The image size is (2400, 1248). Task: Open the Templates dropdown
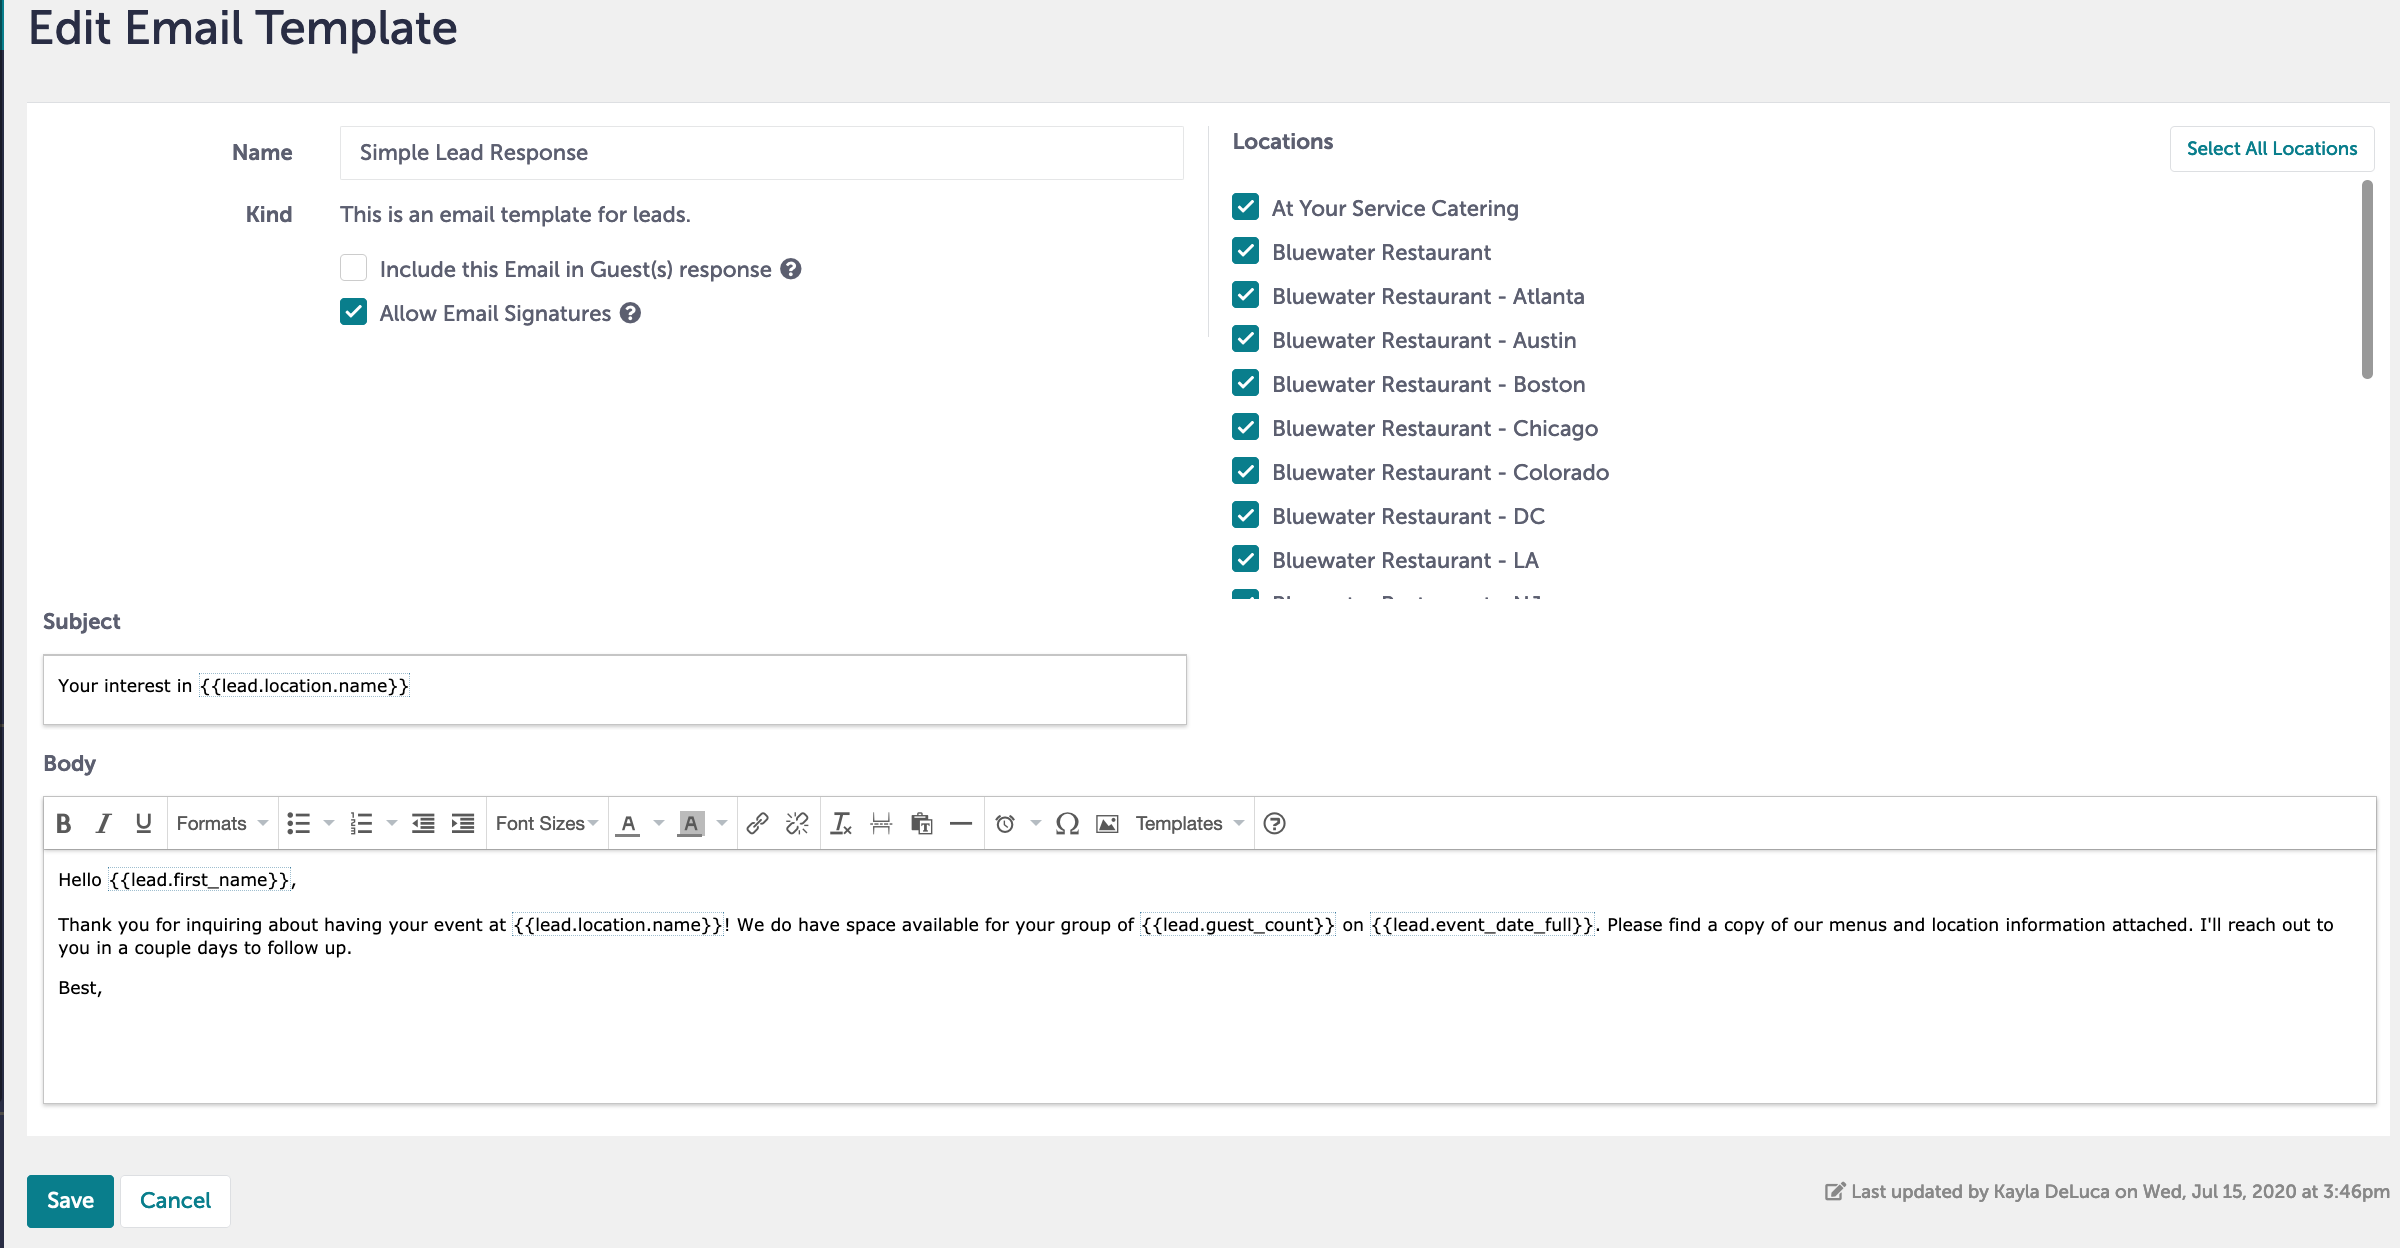[1189, 823]
